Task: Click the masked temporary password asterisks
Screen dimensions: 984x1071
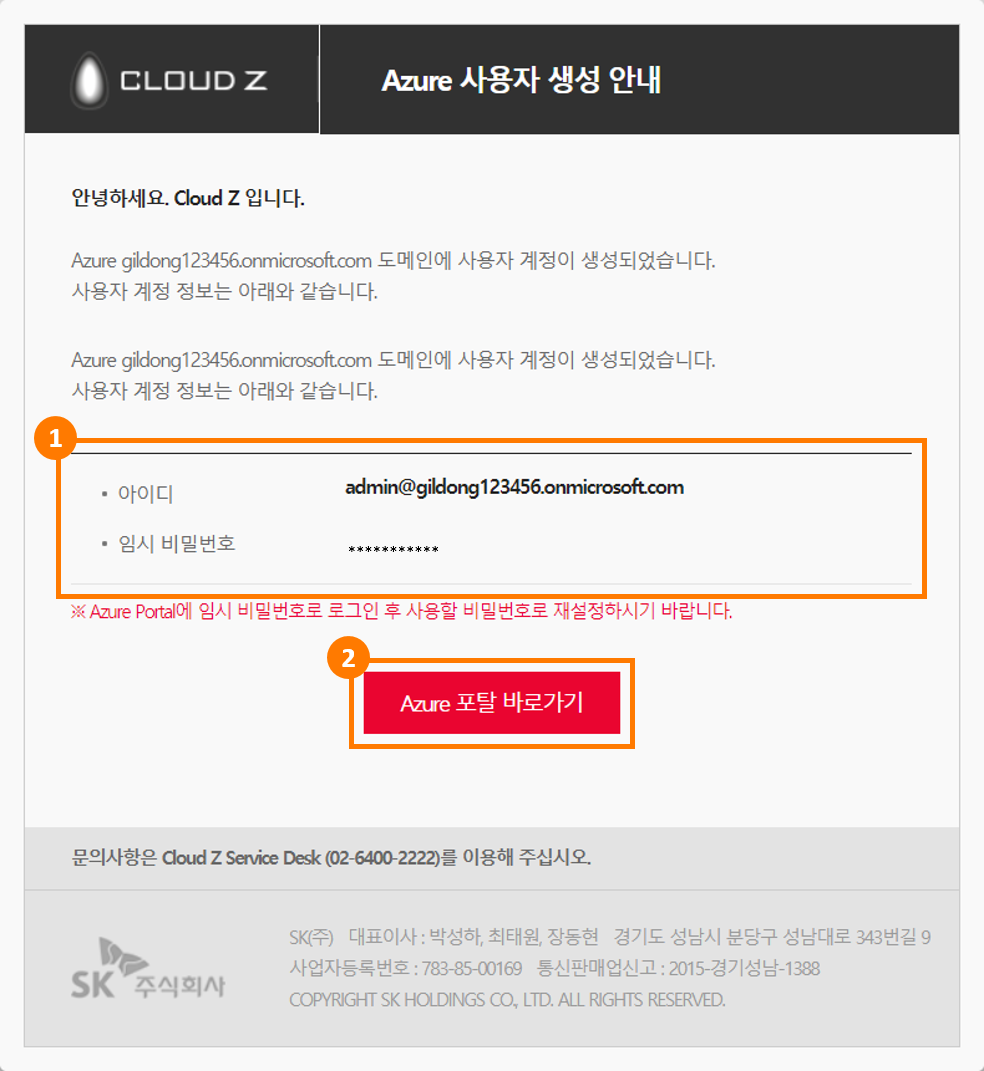Action: [x=393, y=550]
